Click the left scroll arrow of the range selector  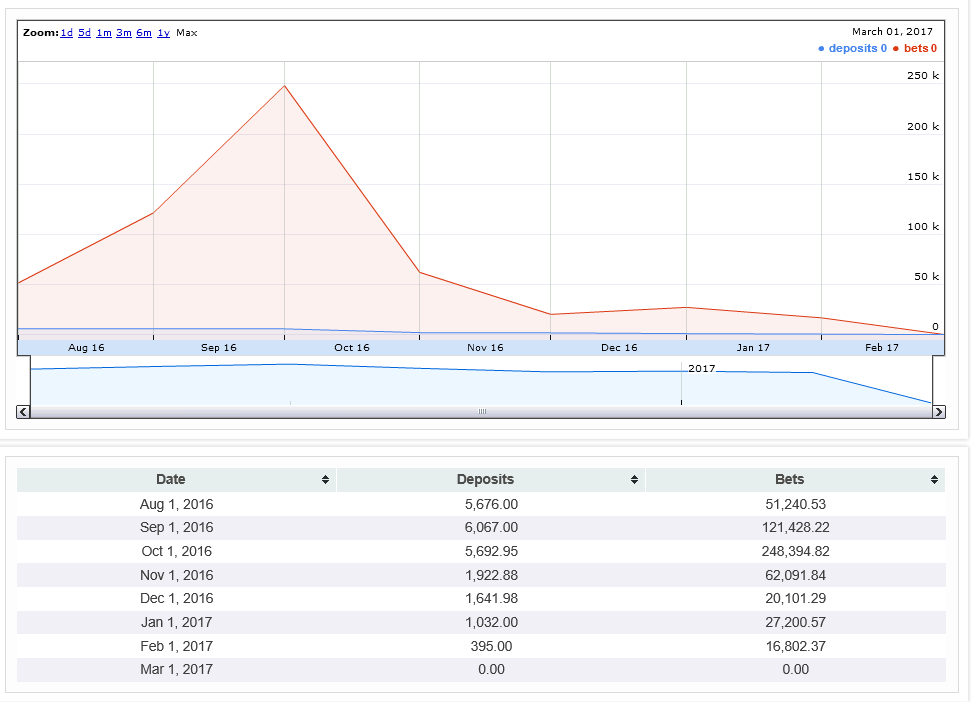pos(24,411)
